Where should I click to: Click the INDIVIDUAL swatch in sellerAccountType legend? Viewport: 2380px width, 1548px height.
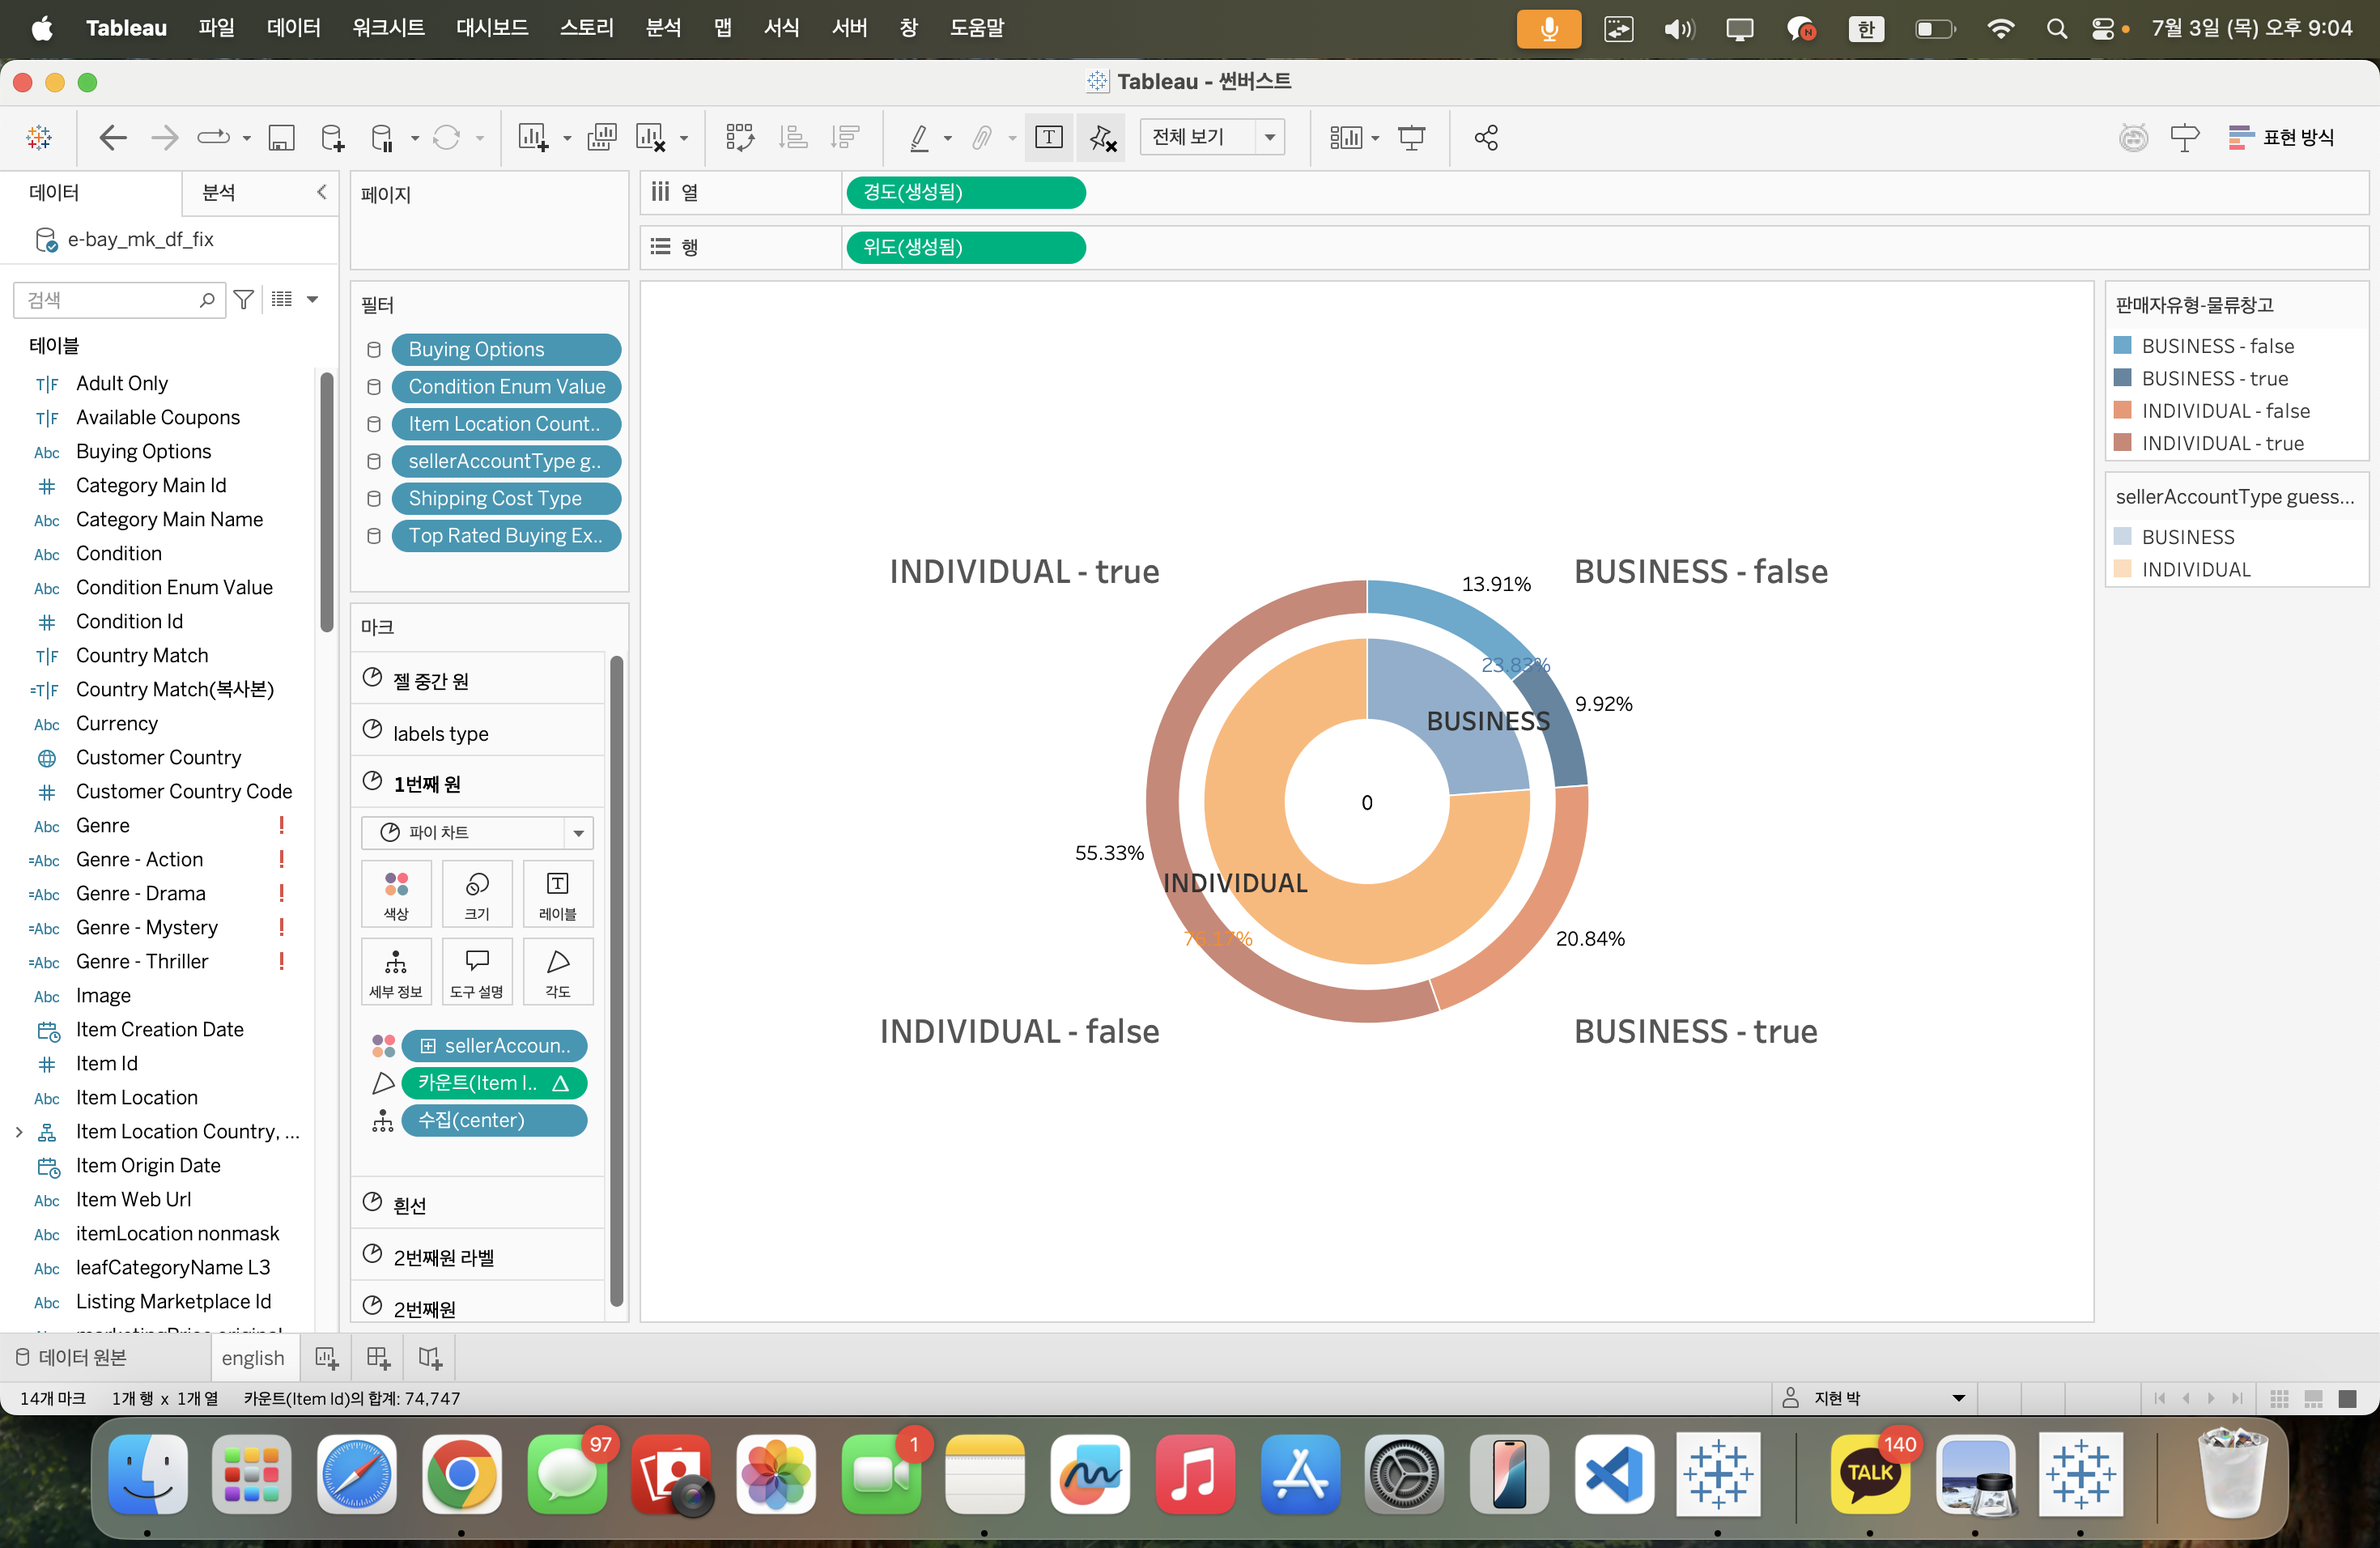pyautogui.click(x=2123, y=569)
